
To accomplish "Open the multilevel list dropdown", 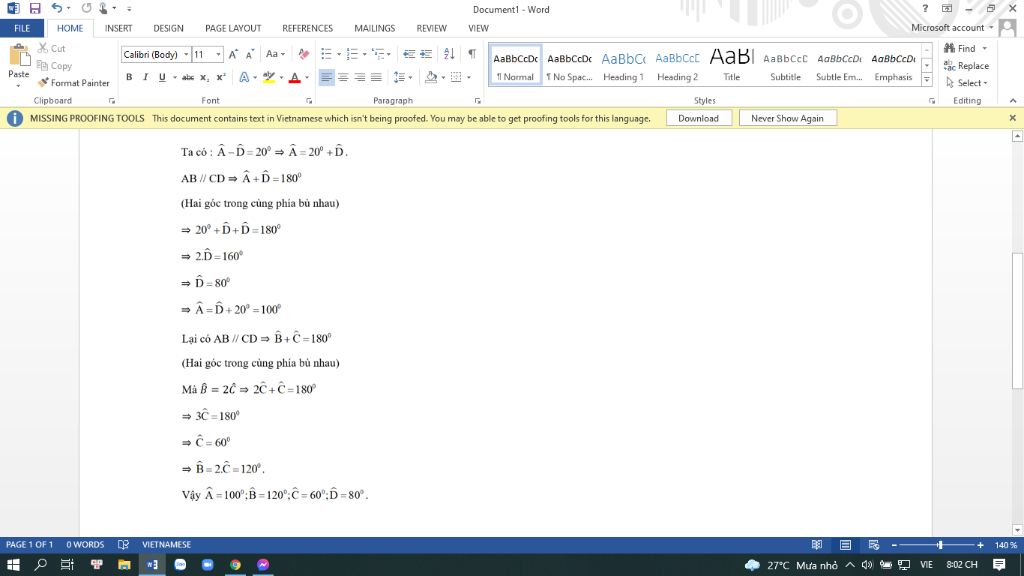I will click(389, 54).
